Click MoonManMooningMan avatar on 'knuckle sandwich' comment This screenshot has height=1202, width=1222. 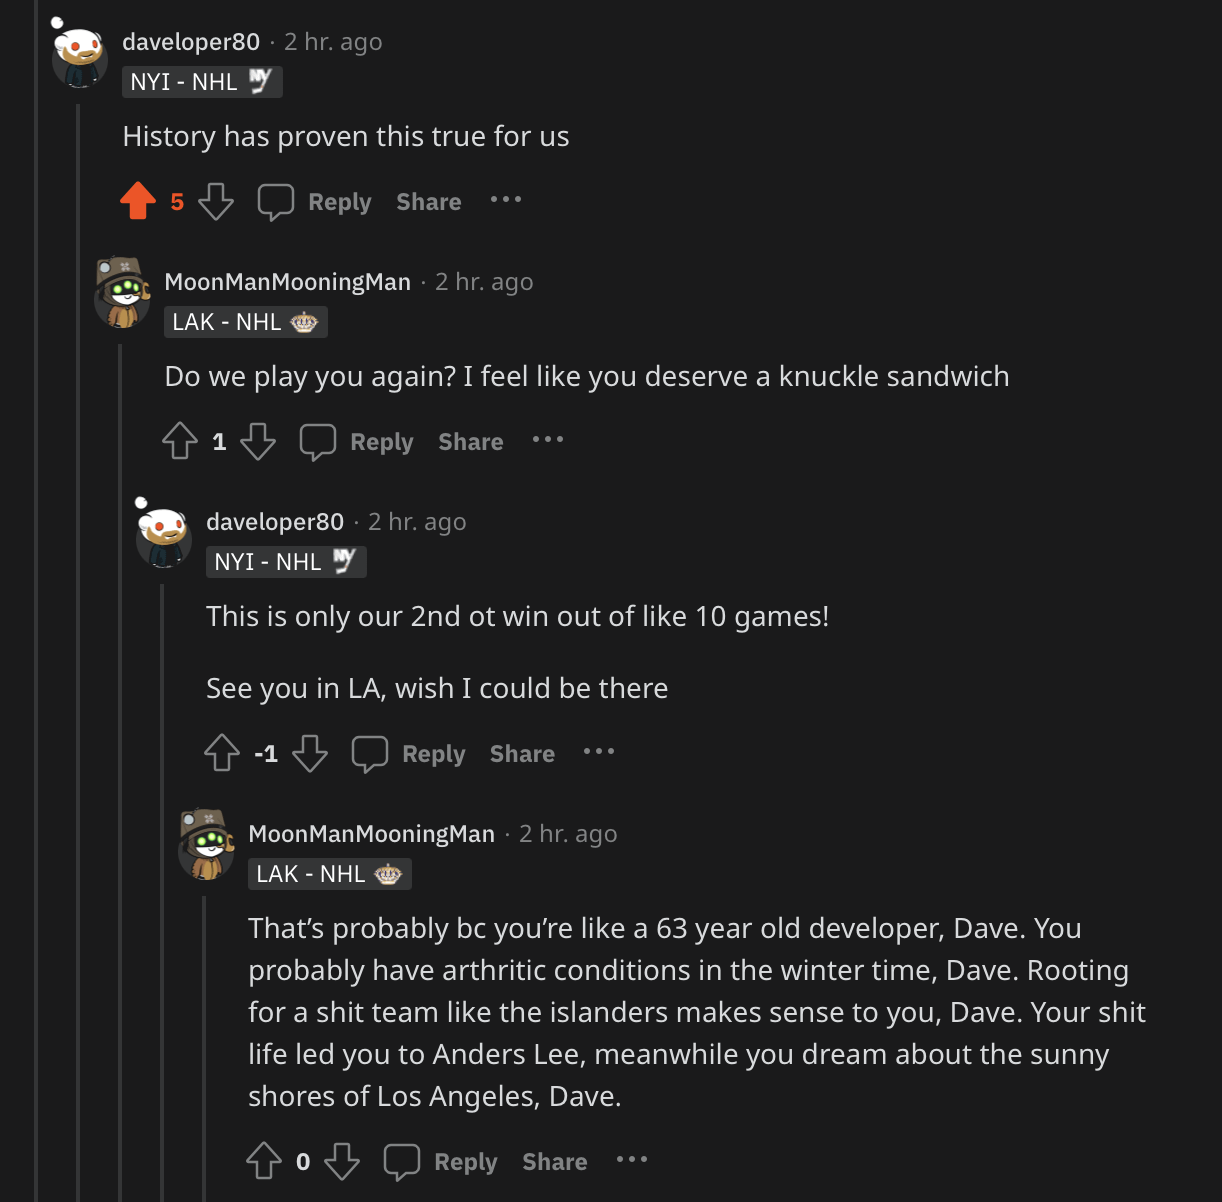(122, 292)
